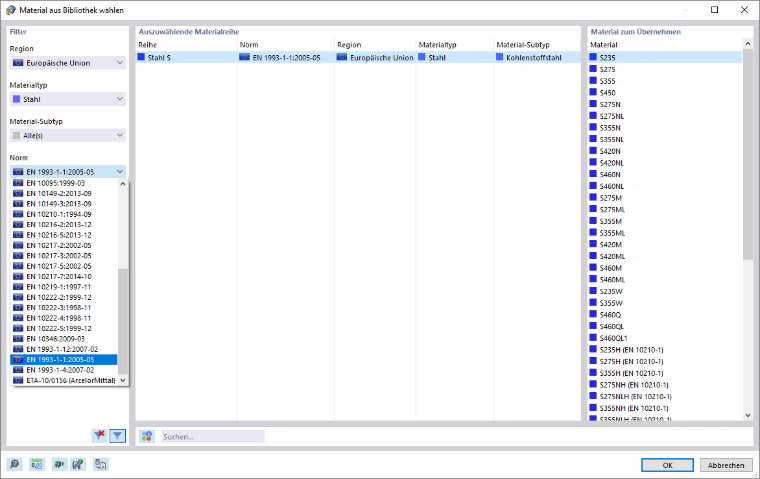Click the units and decimals 0.00 icon
The width and height of the screenshot is (760, 479).
(37, 464)
